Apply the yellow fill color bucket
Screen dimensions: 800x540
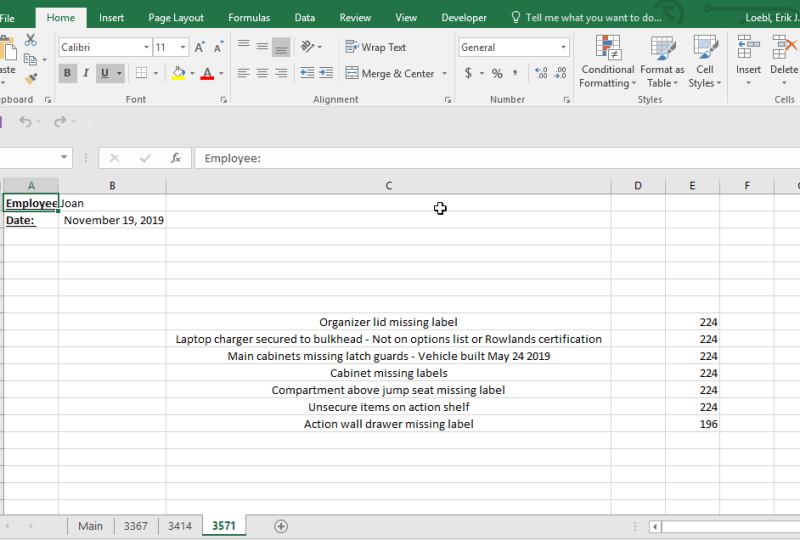point(179,73)
